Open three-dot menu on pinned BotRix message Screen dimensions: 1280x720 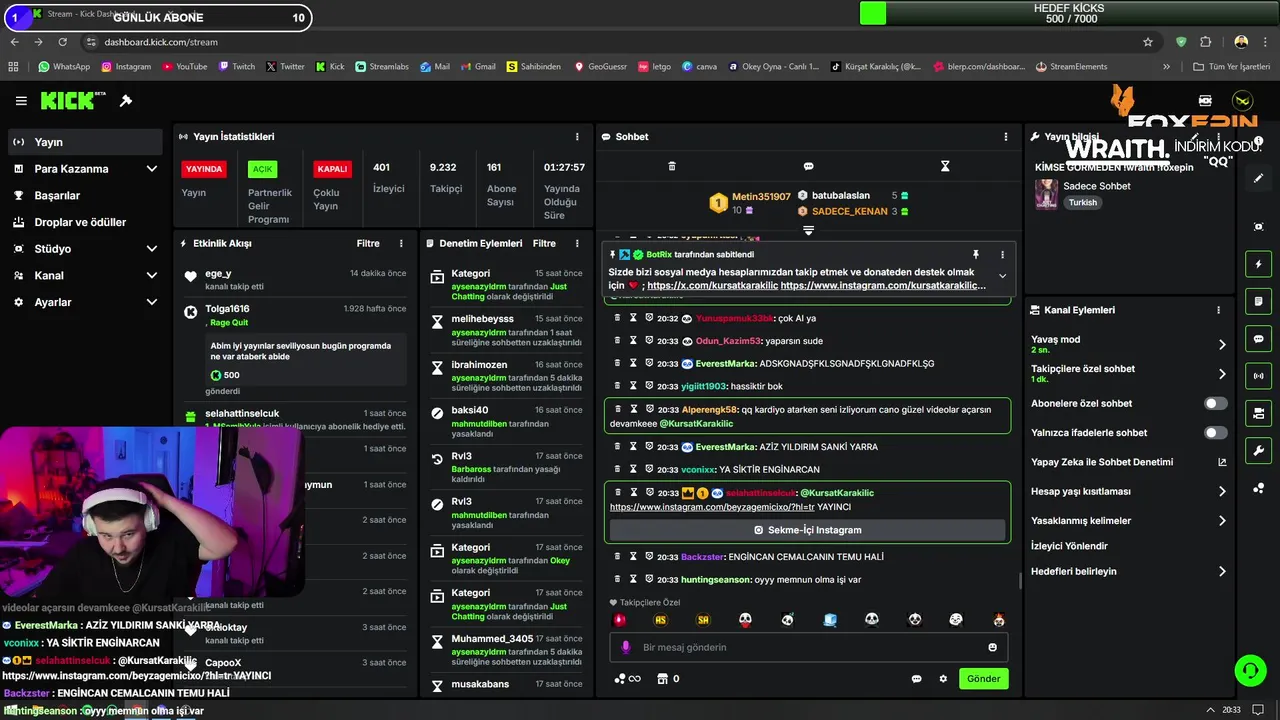pos(1002,255)
